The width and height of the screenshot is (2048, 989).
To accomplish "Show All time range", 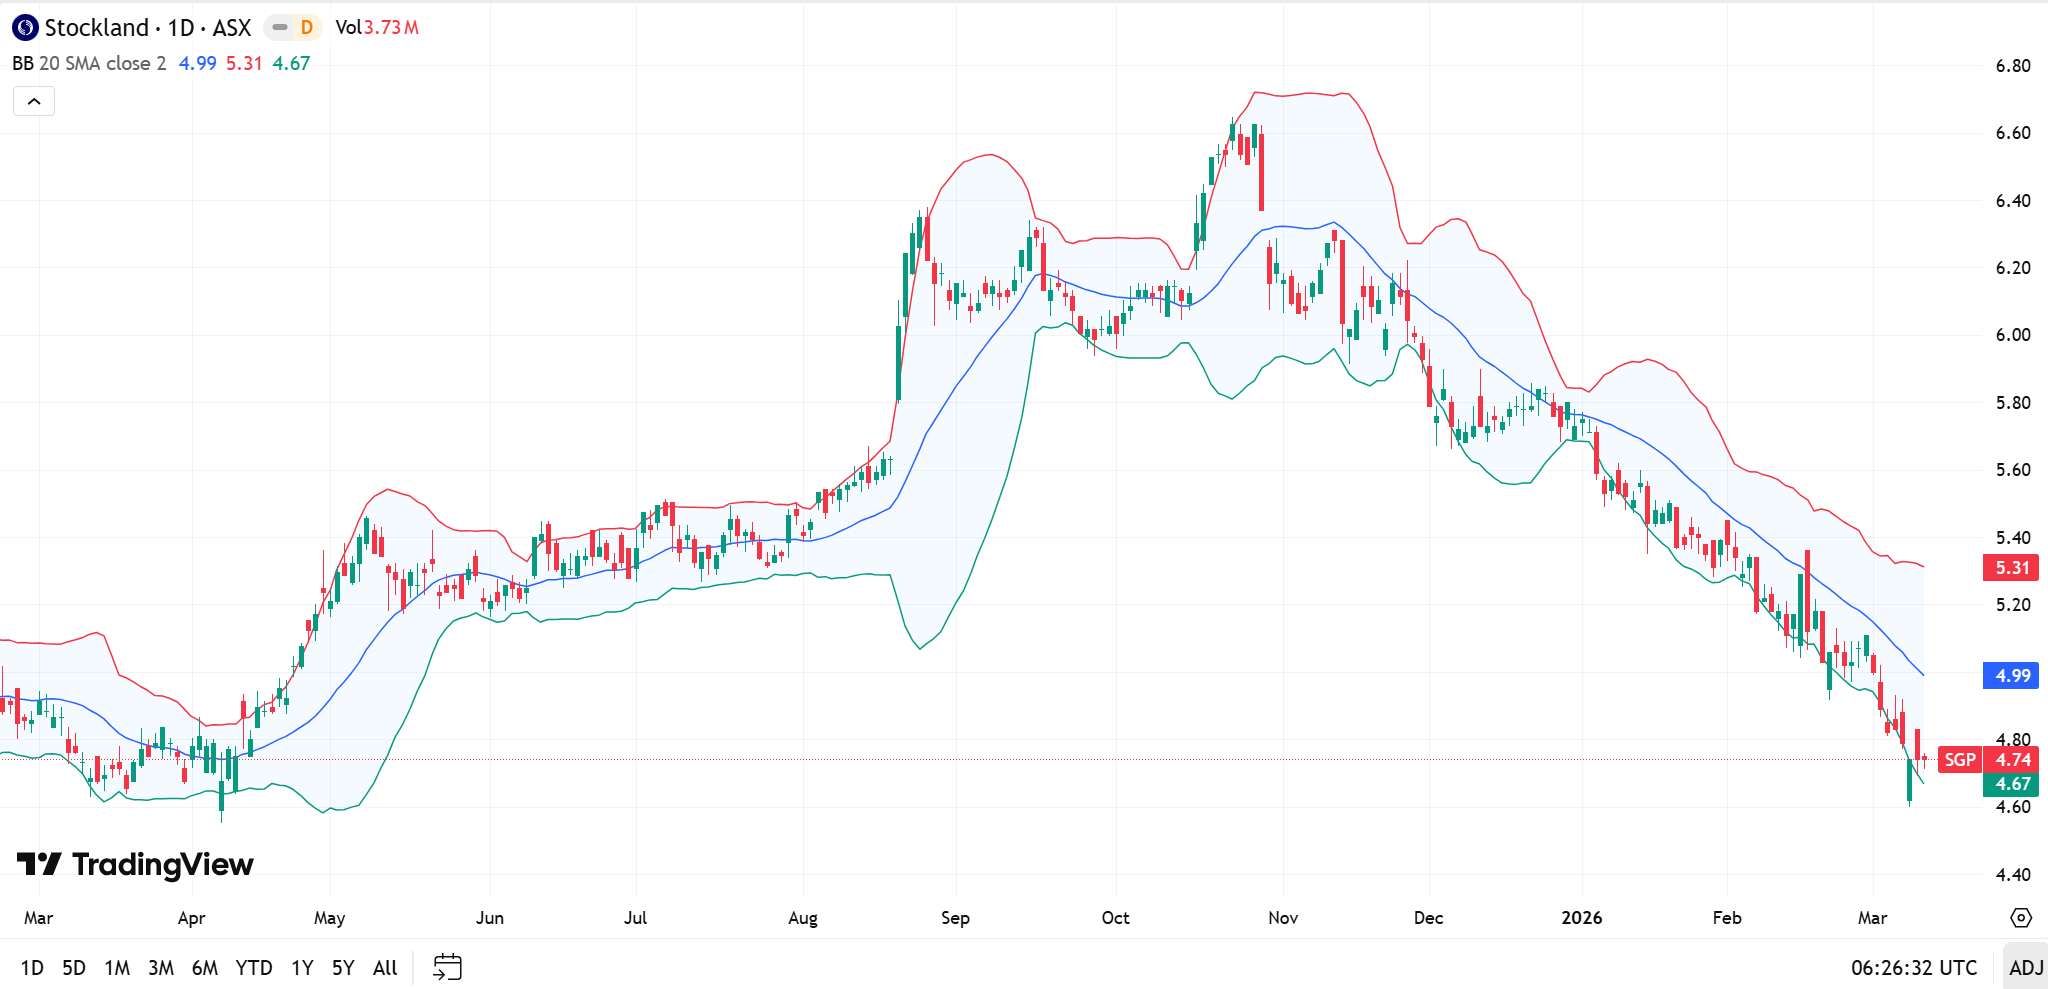I will (x=385, y=967).
